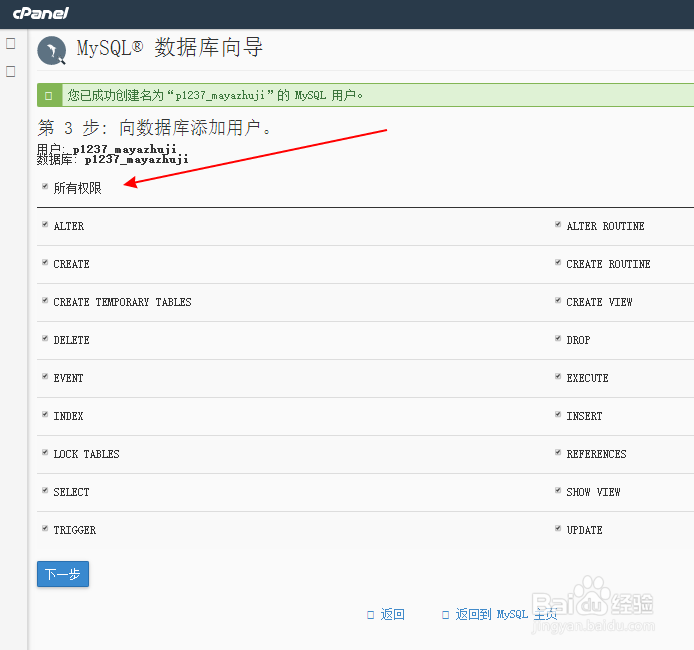Open the 返回到 MySQL 主页 link
Screen dimensions: 694x650
coord(506,615)
